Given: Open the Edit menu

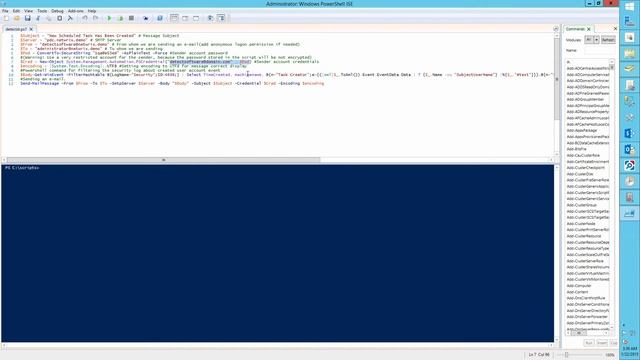Looking at the screenshot, I should pos(16,11).
